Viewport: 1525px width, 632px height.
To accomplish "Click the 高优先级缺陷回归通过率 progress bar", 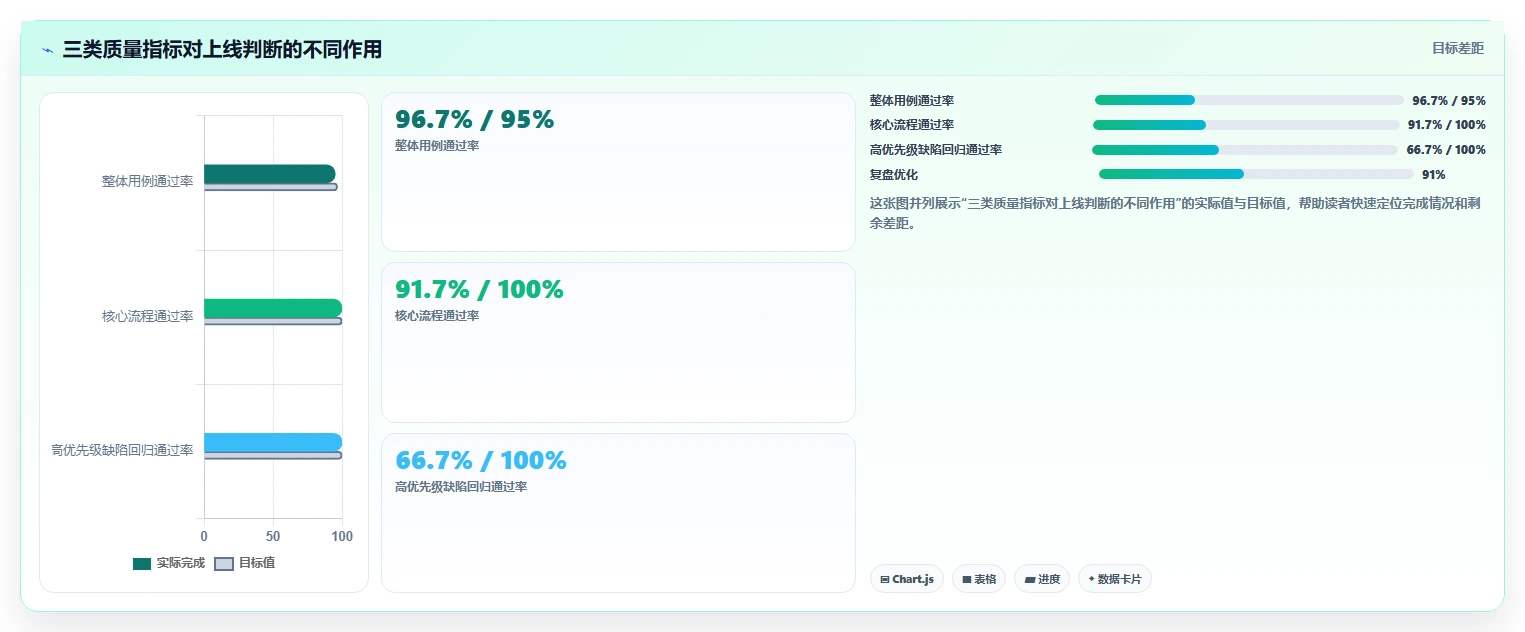I will point(1245,150).
